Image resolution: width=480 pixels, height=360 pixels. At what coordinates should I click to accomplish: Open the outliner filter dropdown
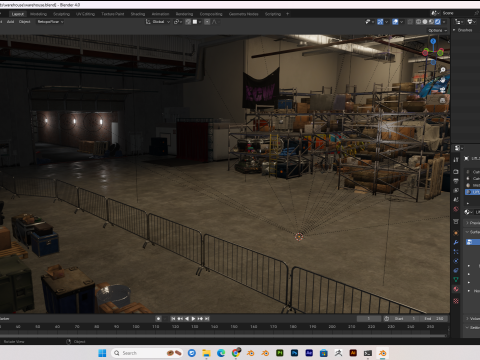point(471,22)
